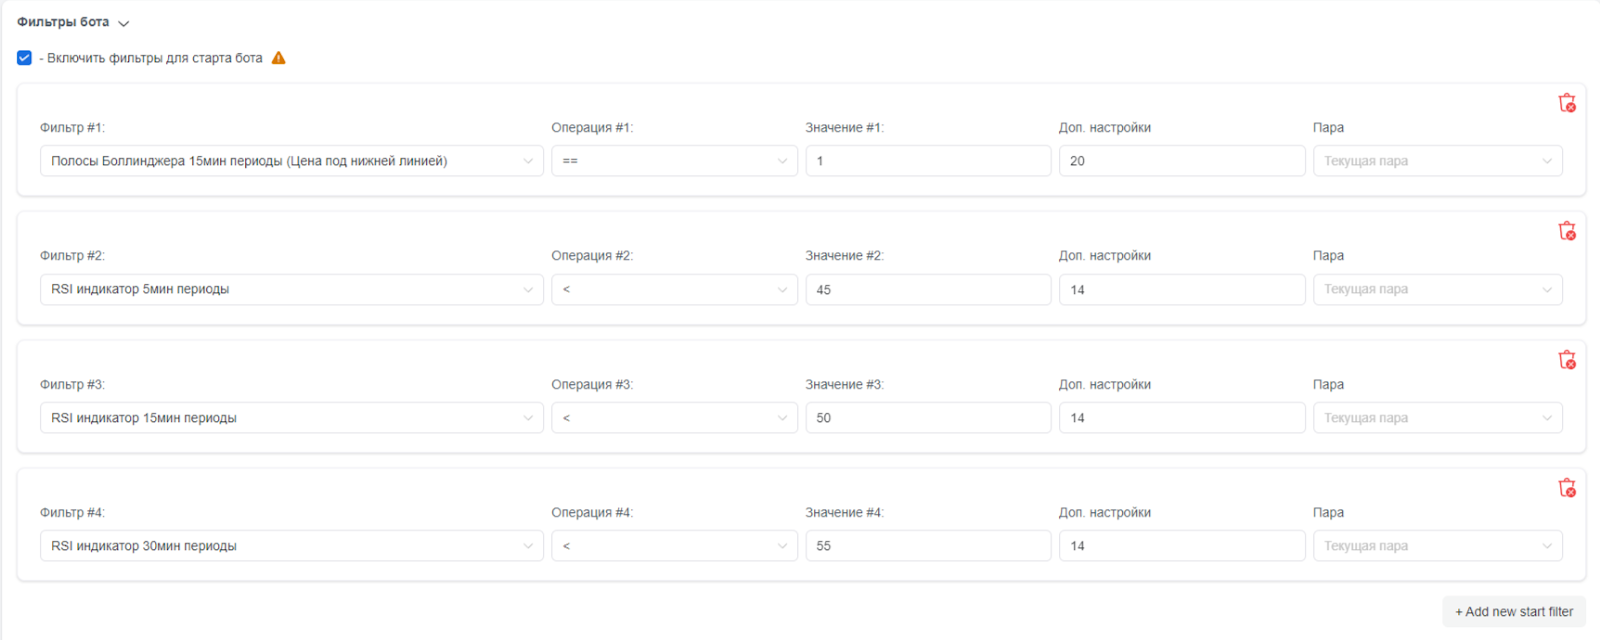
Task: Delete filter #1 using trash icon
Action: pyautogui.click(x=1567, y=103)
